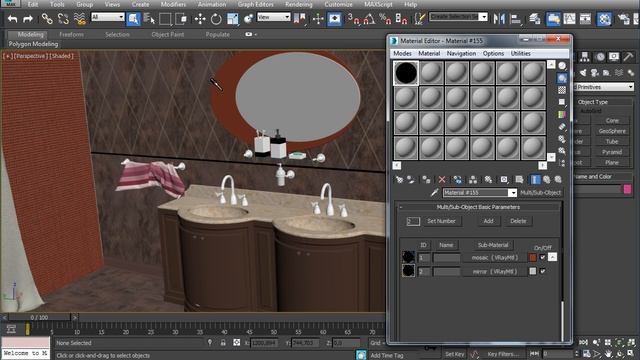Activate the Select and Link tool
Viewport: 640px width, 360px height.
47,19
